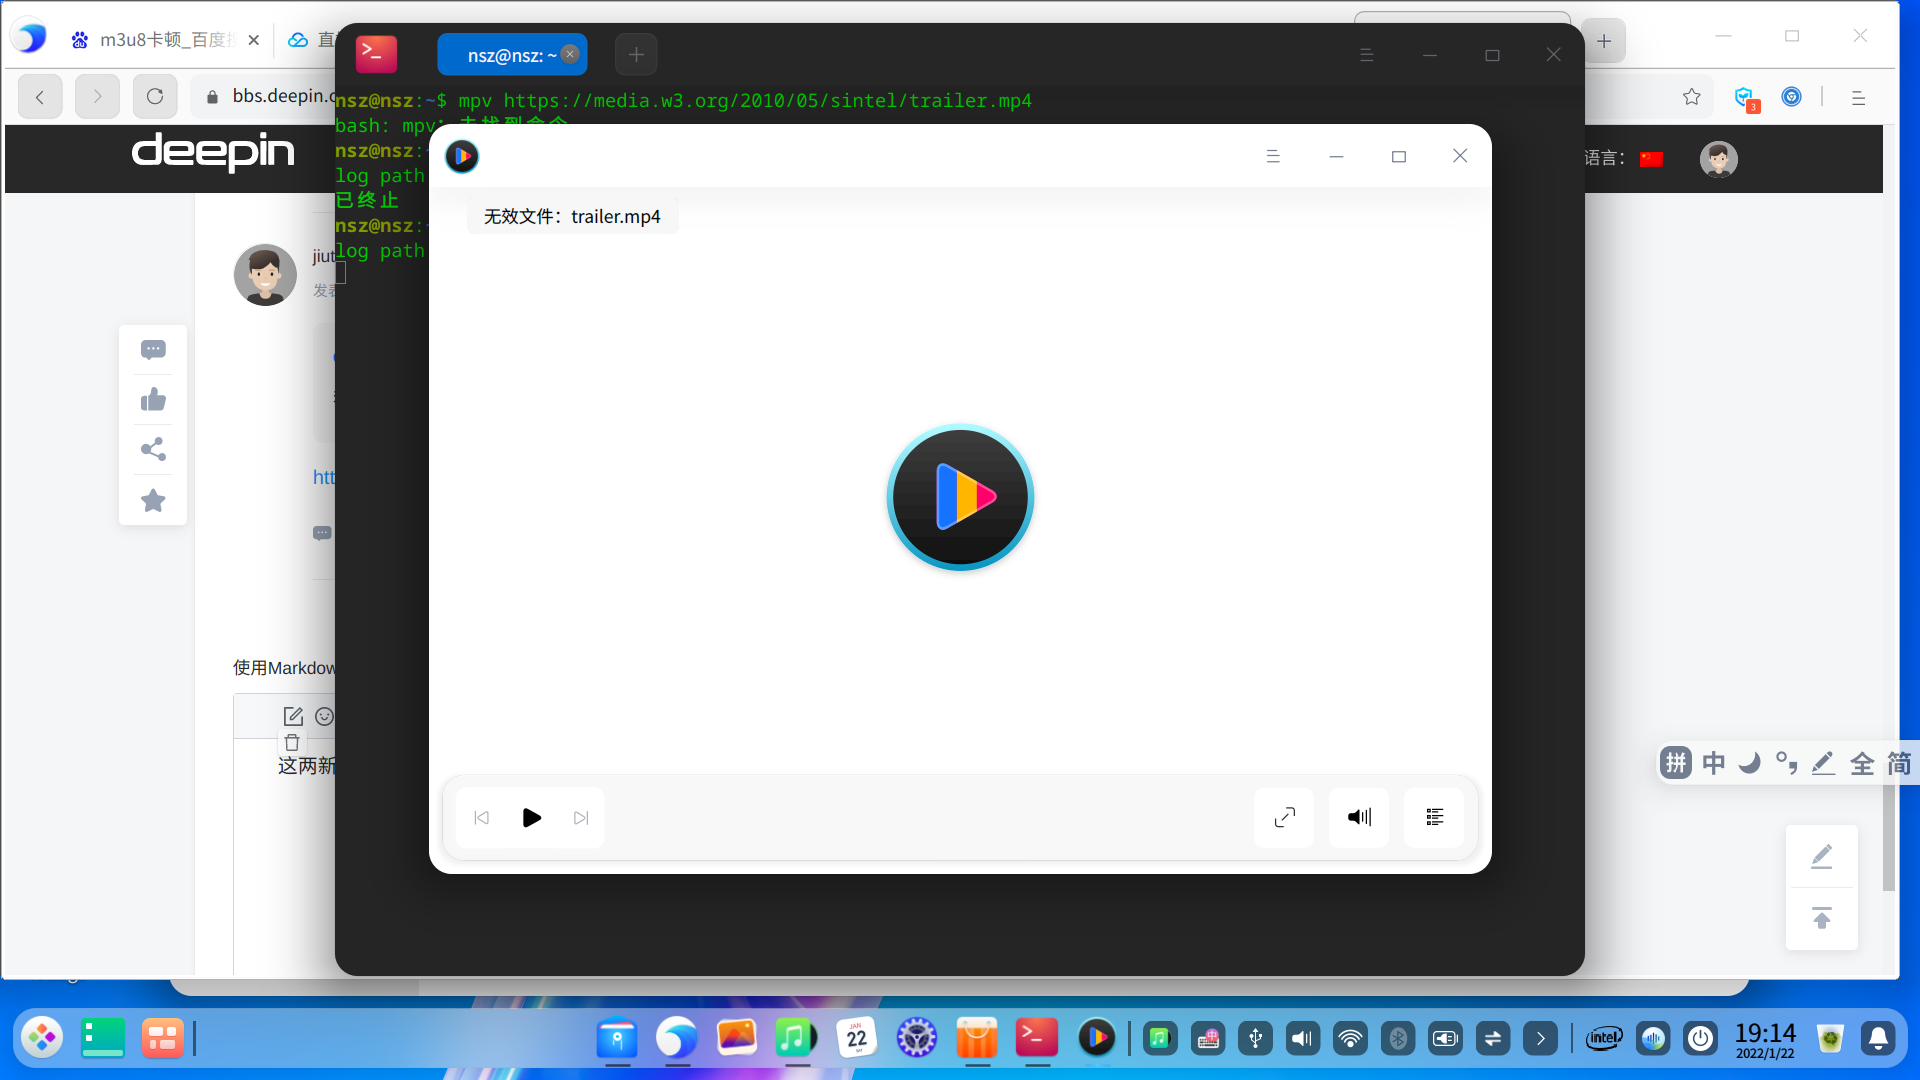The width and height of the screenshot is (1920, 1080).
Task: Click the thumbs up like icon
Action: pyautogui.click(x=153, y=400)
